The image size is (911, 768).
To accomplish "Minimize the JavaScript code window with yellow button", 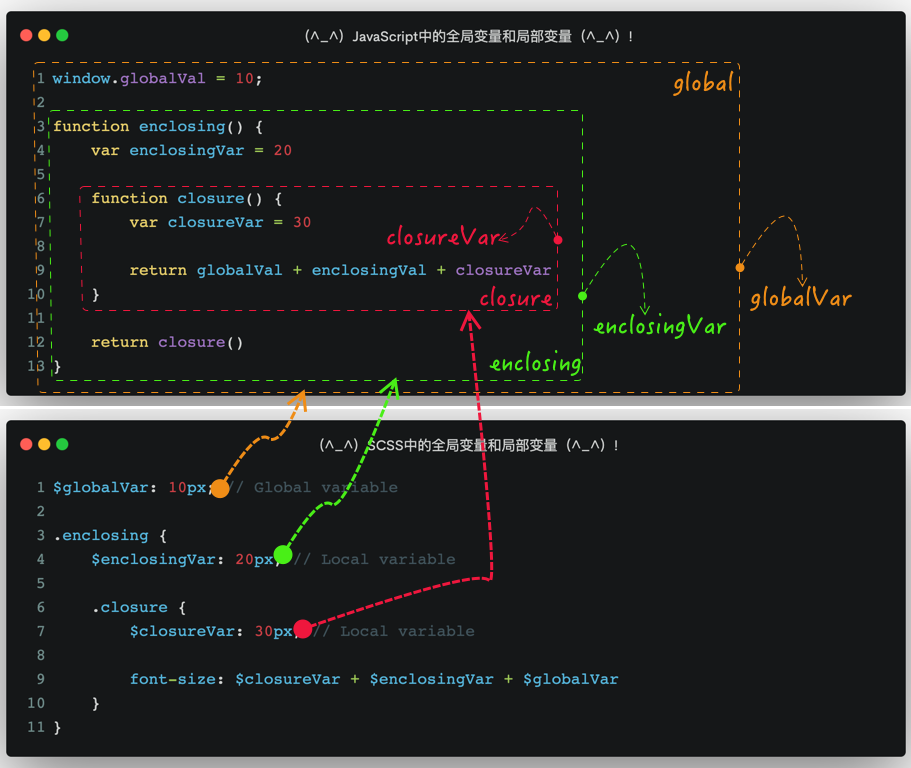I will [44, 35].
